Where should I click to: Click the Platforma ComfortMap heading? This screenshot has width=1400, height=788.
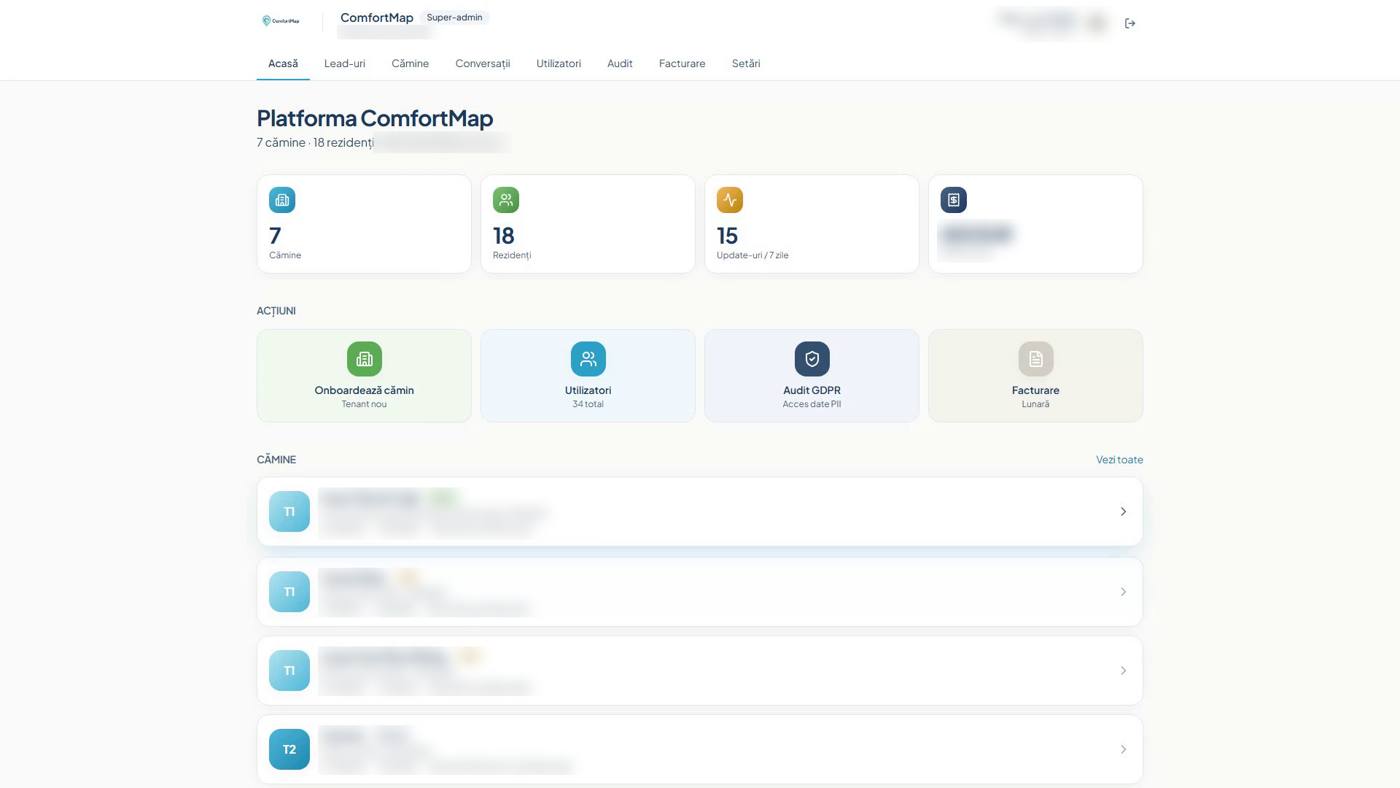click(375, 118)
